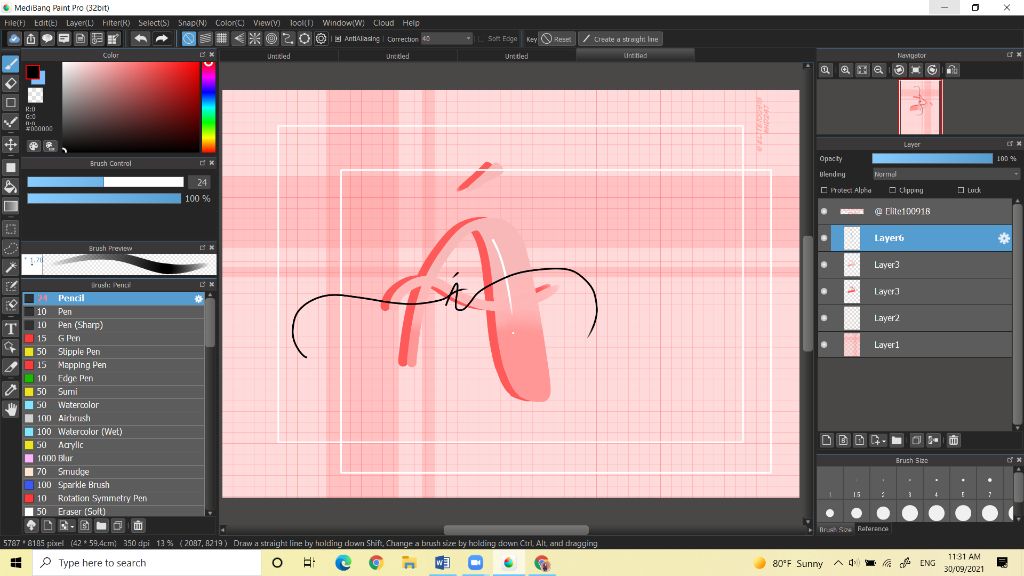Image resolution: width=1024 pixels, height=576 pixels.
Task: Click the Reset button in the toolbar
Action: pyautogui.click(x=556, y=39)
